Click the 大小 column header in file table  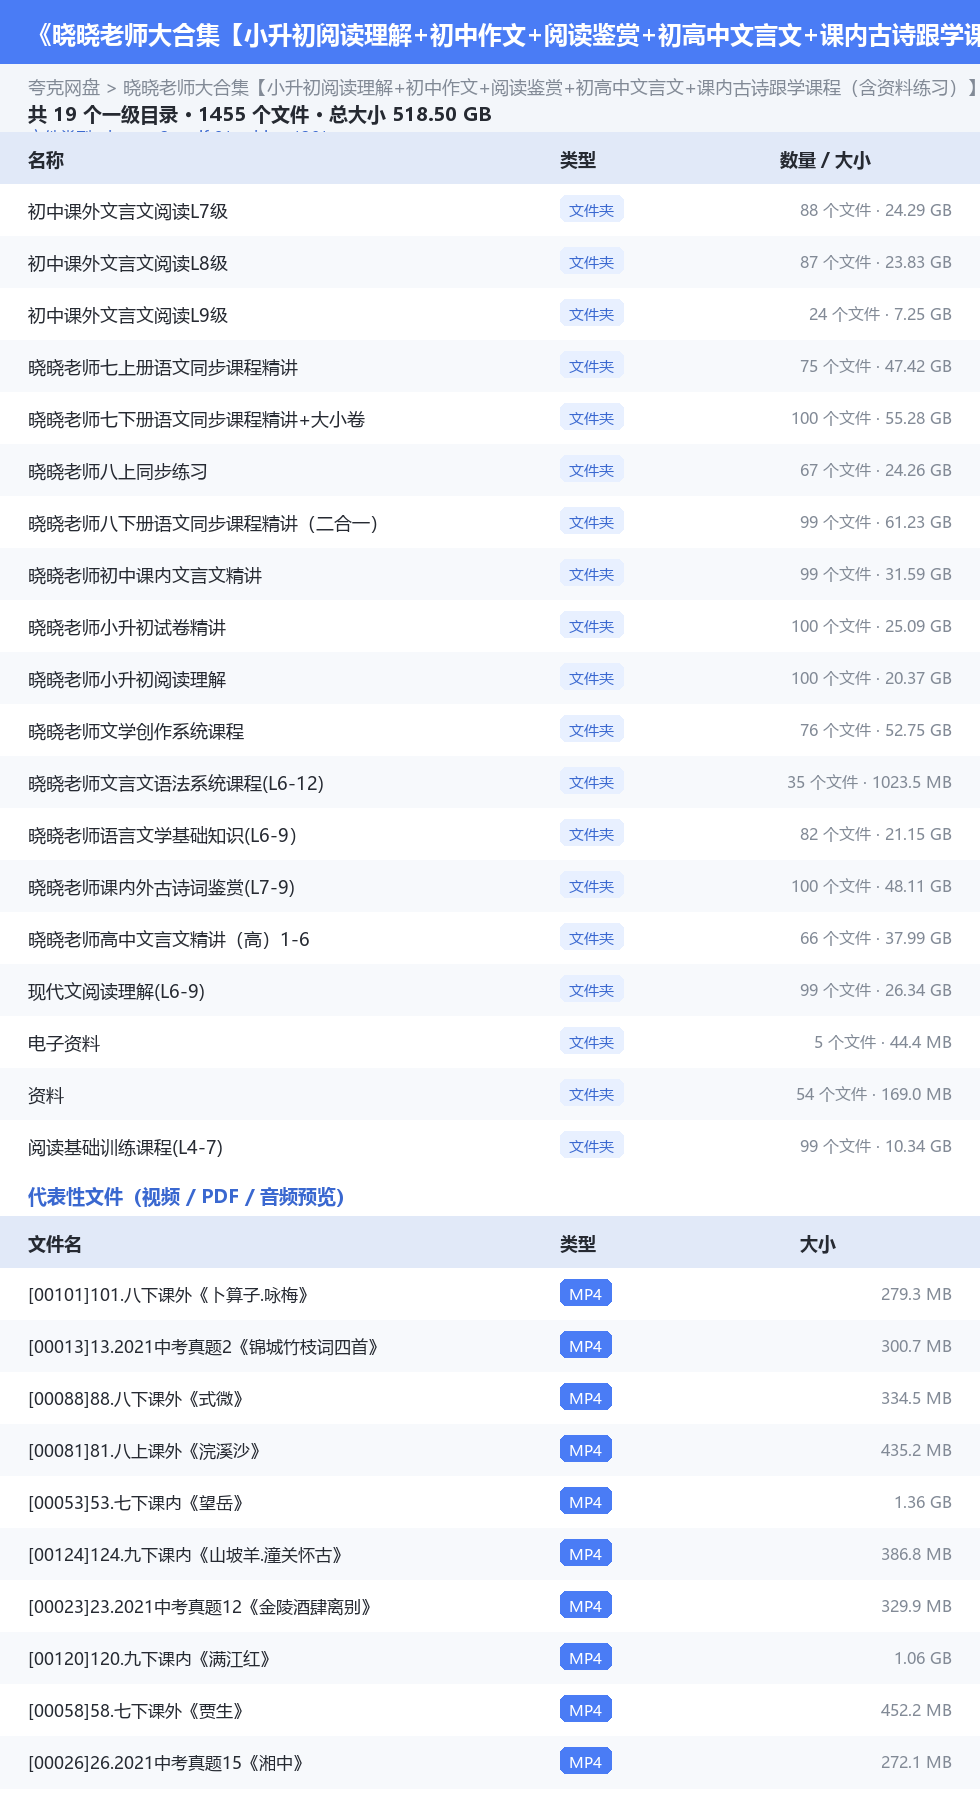[818, 1244]
